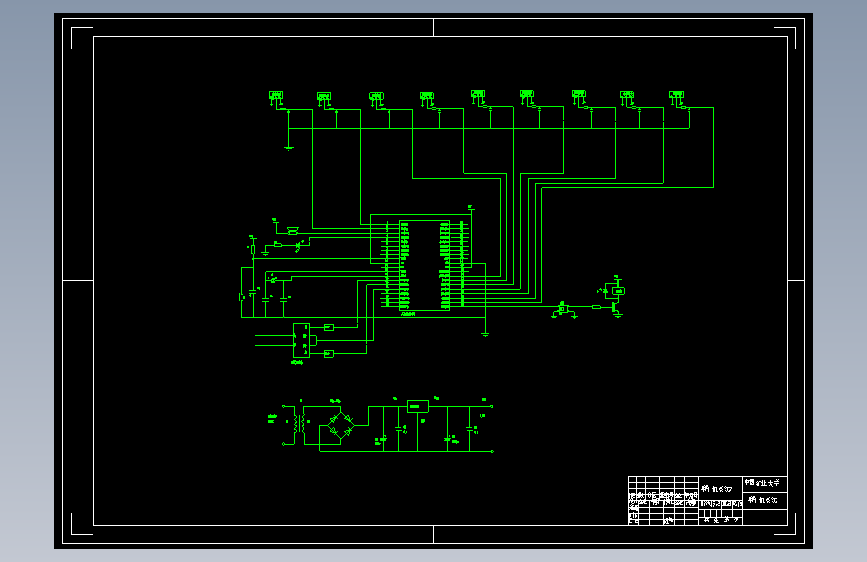This screenshot has width=867, height=562.
Task: Click the revision table grid in title block
Action: (664, 501)
